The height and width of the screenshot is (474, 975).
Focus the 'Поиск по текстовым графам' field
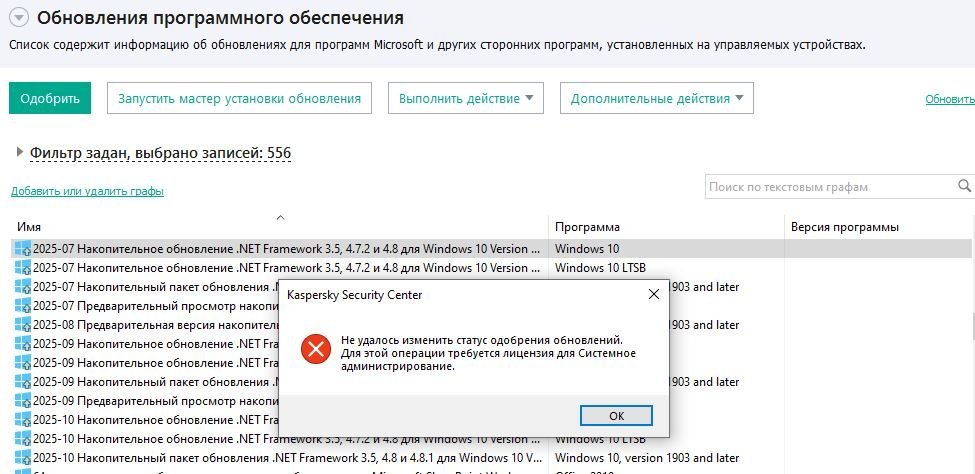tap(828, 186)
